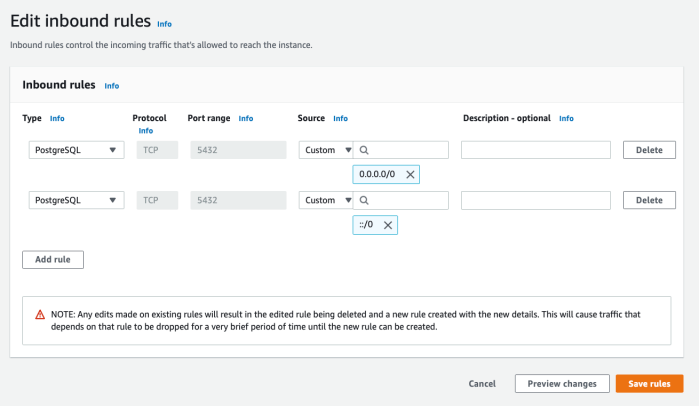Click Preview changes
Screen dimensions: 699x406
point(560,383)
